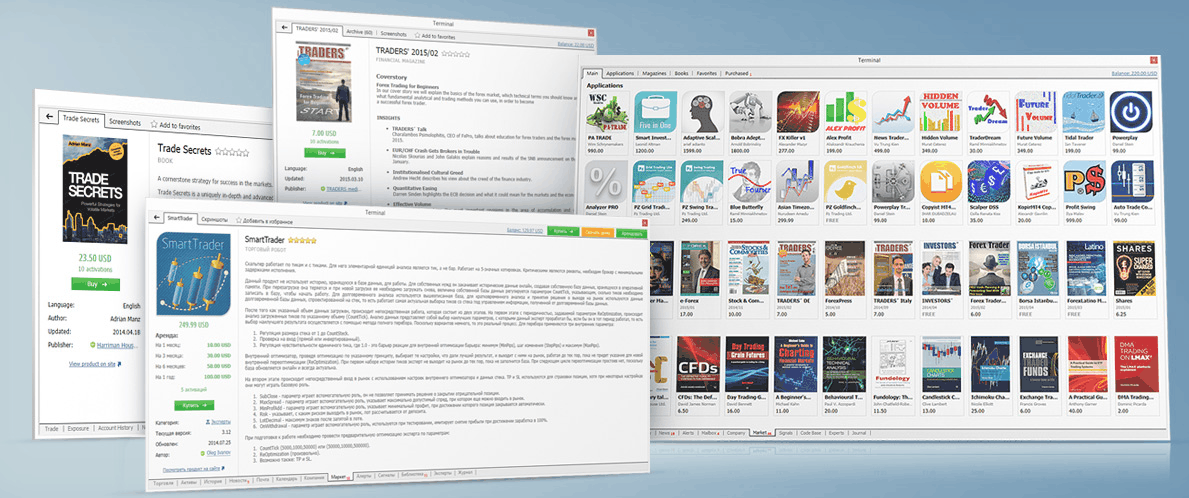Open Future Volume app icon
1189x498 pixels.
(x=1036, y=112)
